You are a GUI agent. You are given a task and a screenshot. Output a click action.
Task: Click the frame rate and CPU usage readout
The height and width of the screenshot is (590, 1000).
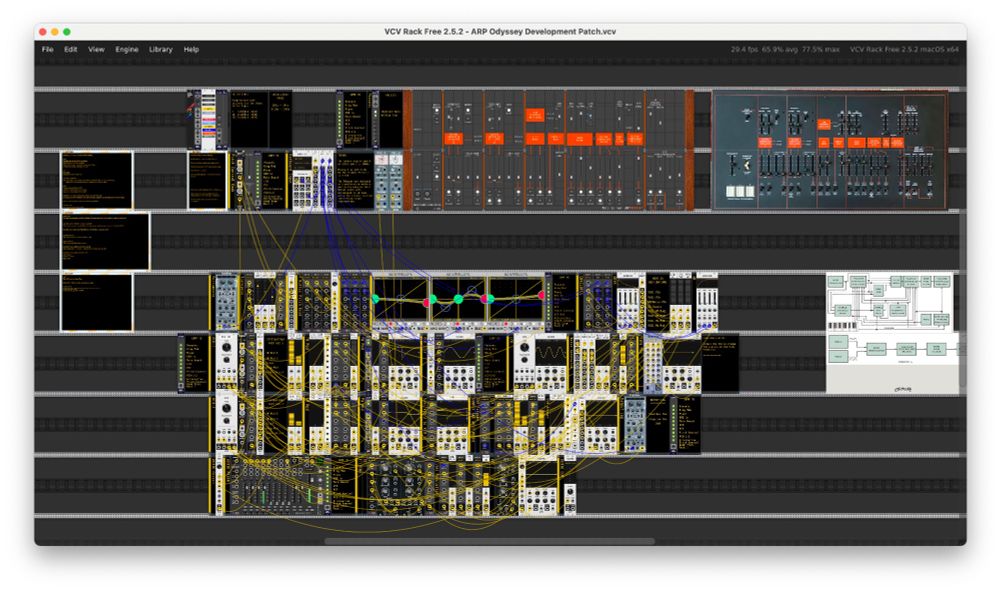(785, 49)
